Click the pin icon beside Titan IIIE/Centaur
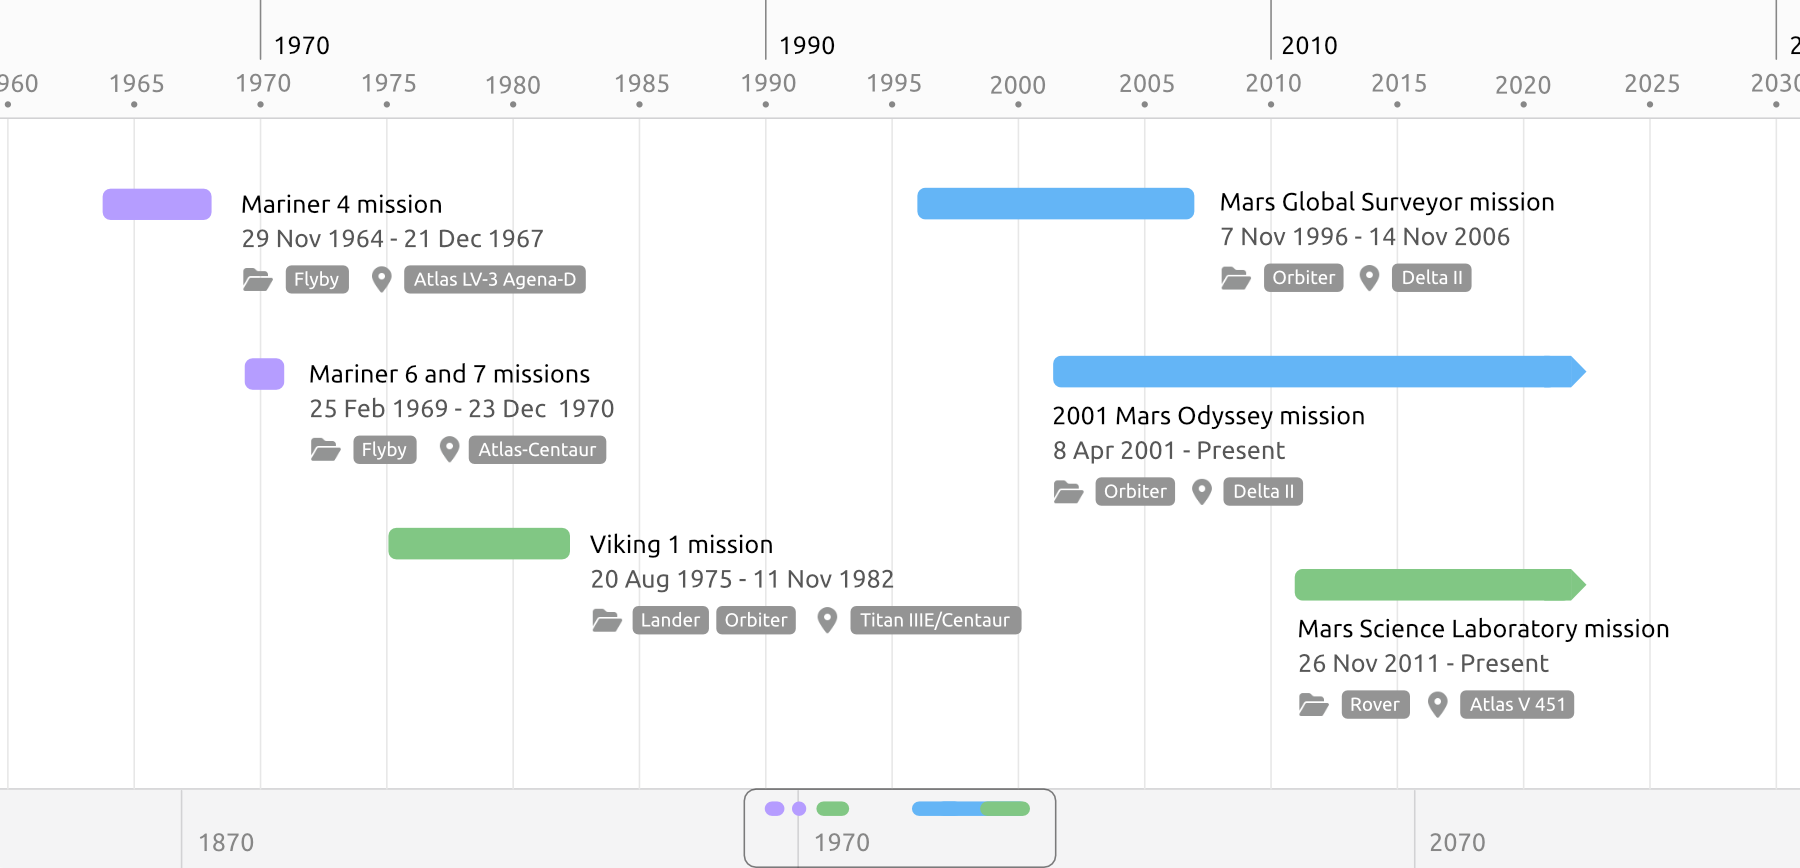This screenshot has width=1800, height=868. (827, 620)
